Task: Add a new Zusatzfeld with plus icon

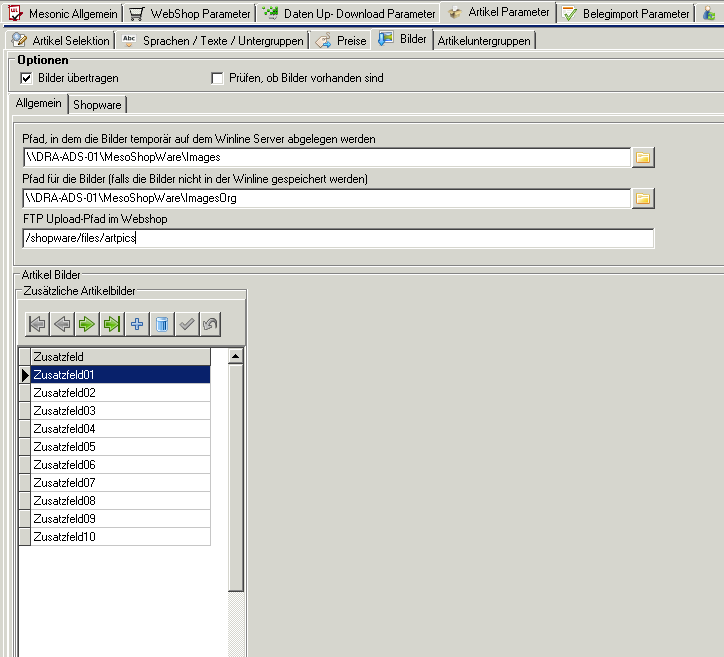Action: click(136, 324)
